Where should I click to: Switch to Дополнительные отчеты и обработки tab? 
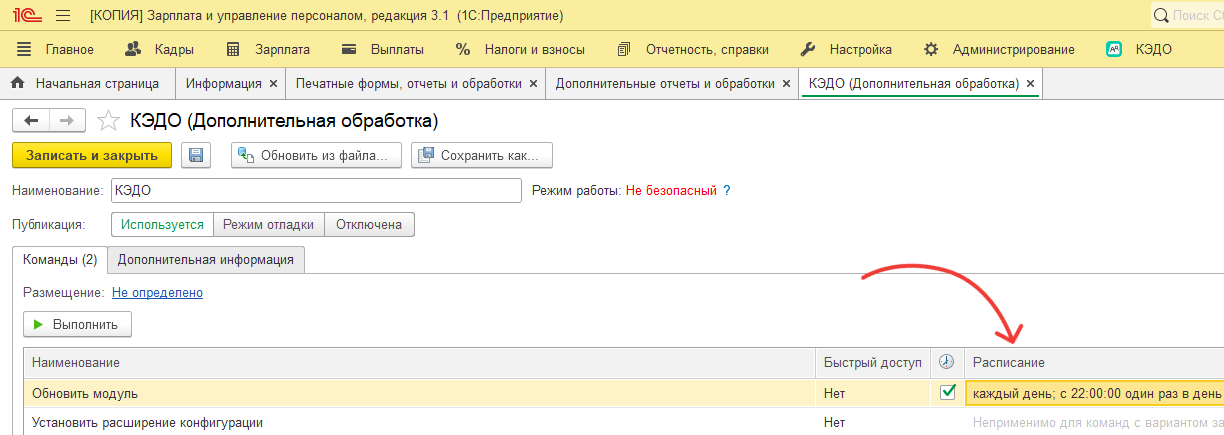665,84
